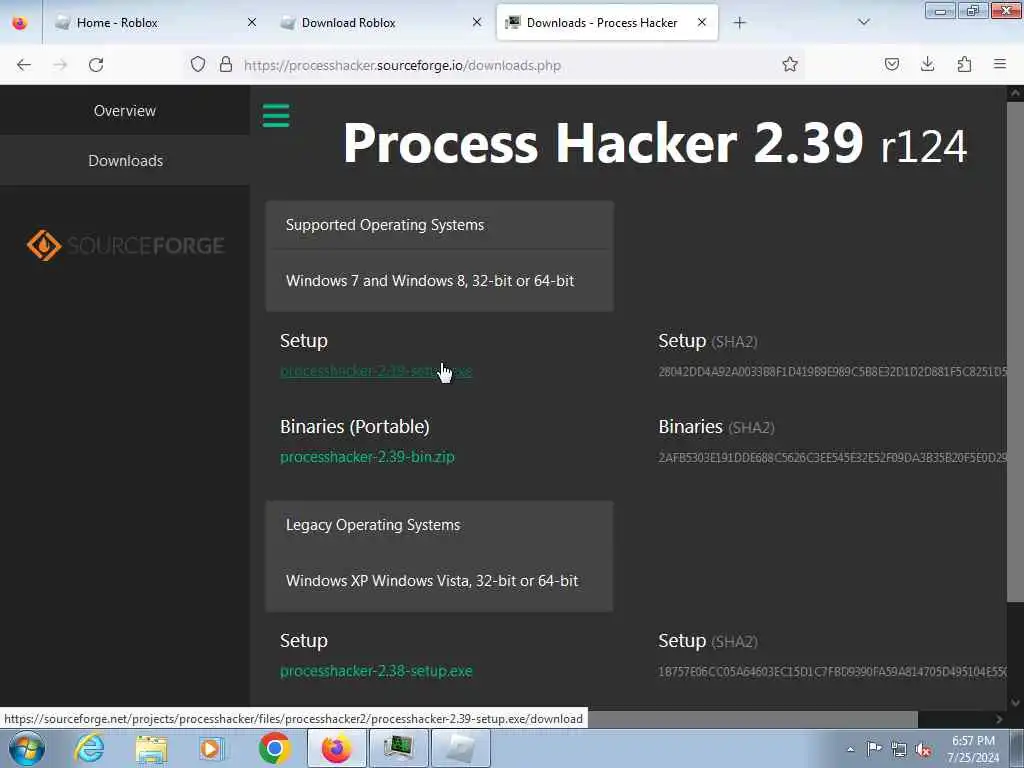Screen dimensions: 1024x768
Task: Click the Firefox back arrow
Action: [24, 65]
